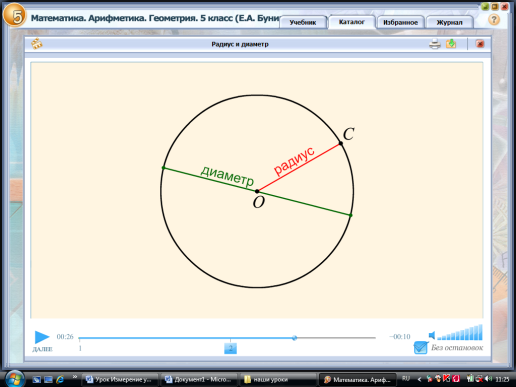This screenshot has width=516, height=387.
Task: Launch Internet Explorer from quick launch
Action: (60, 379)
